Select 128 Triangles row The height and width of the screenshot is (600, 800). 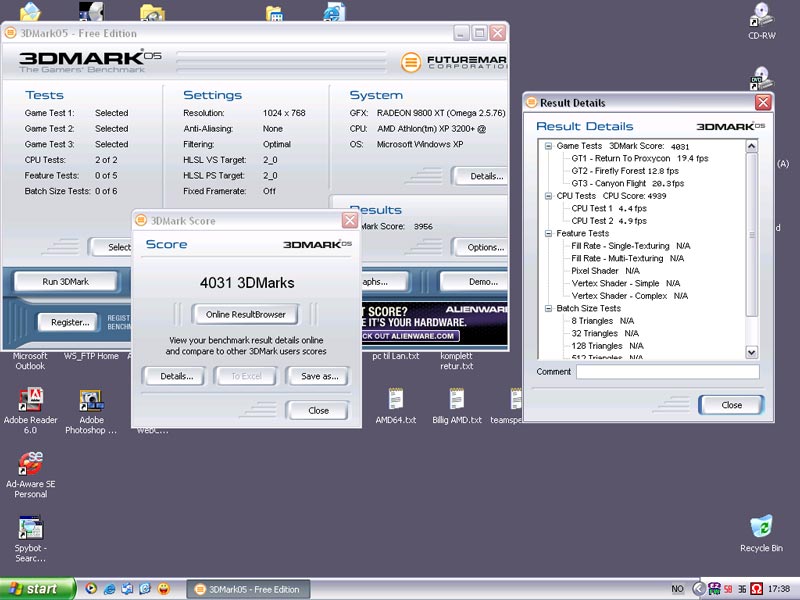point(608,346)
